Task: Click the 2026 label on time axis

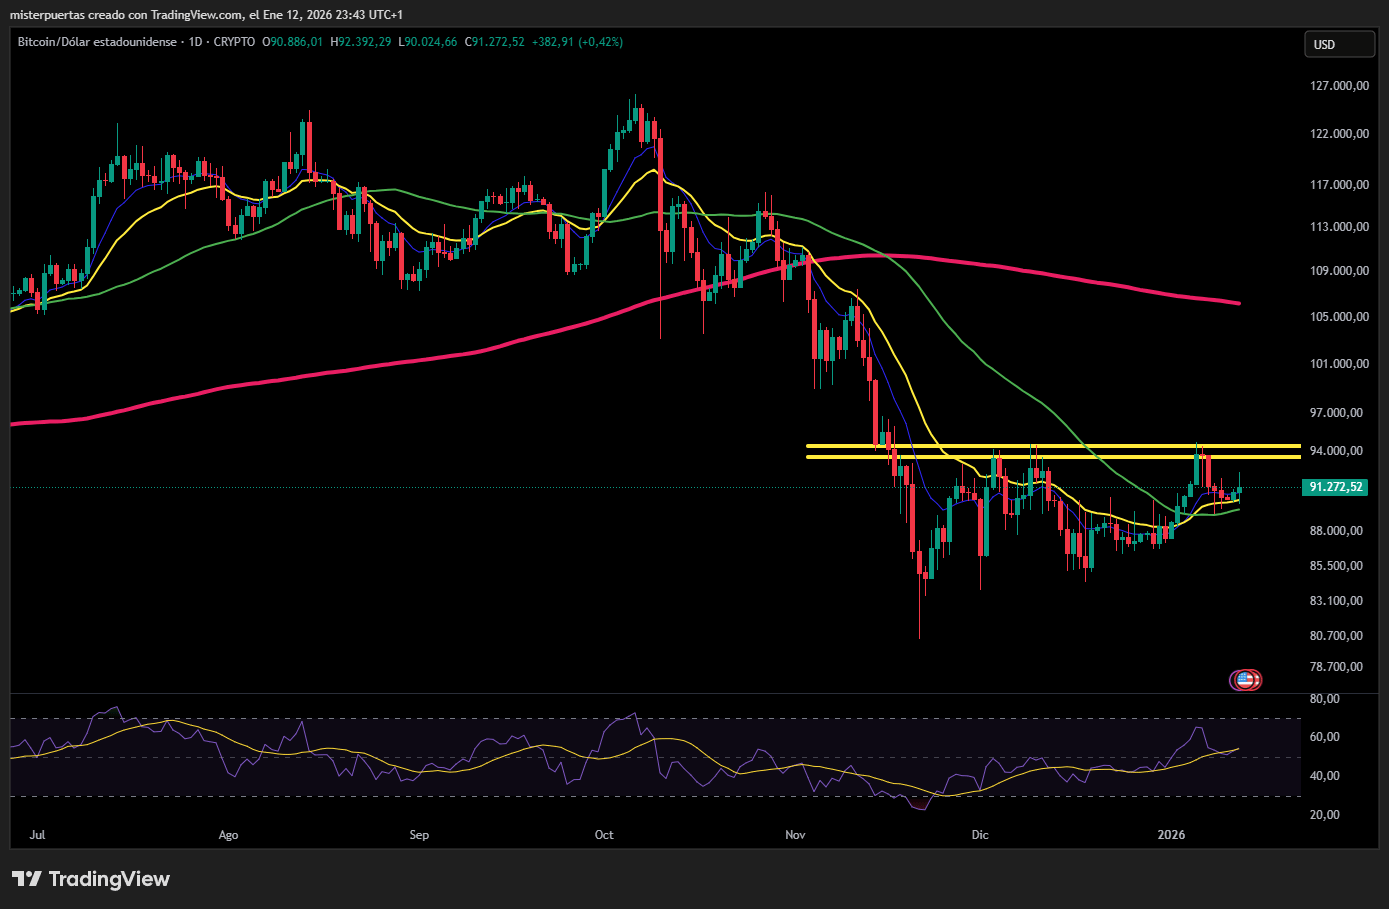Action: (1171, 835)
